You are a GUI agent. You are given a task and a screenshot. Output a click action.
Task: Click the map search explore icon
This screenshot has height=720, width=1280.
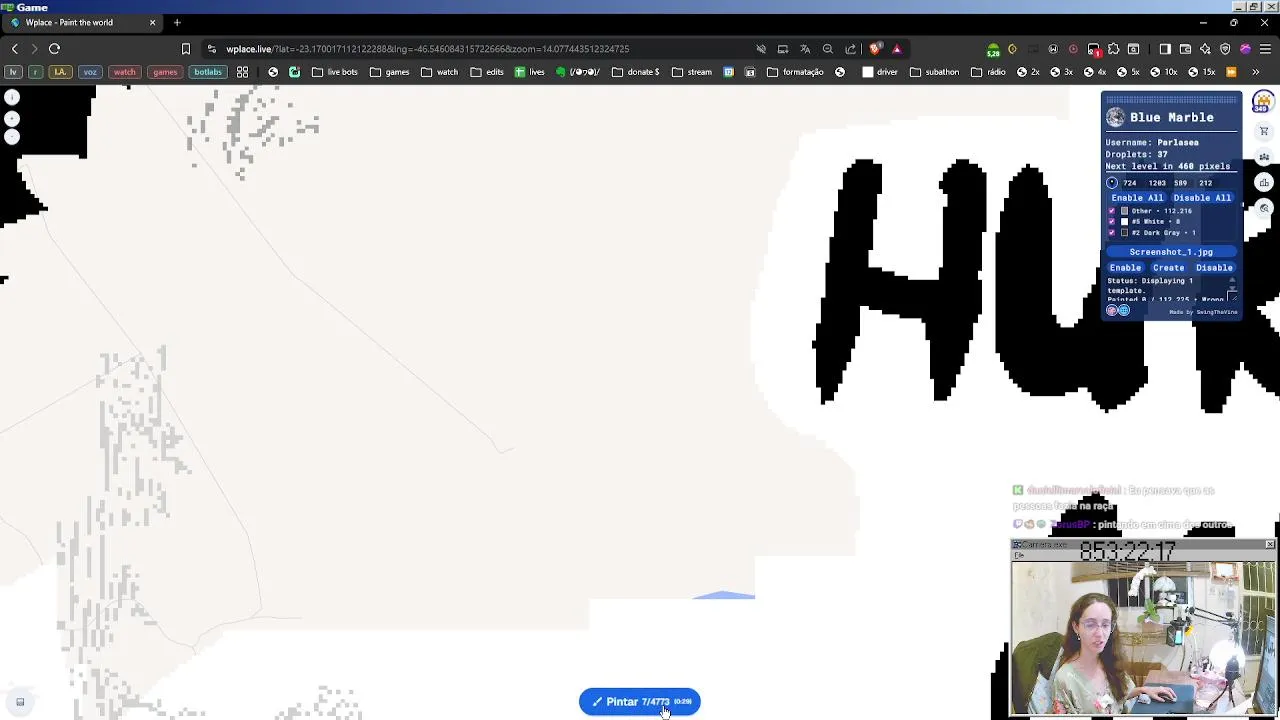click(1264, 208)
